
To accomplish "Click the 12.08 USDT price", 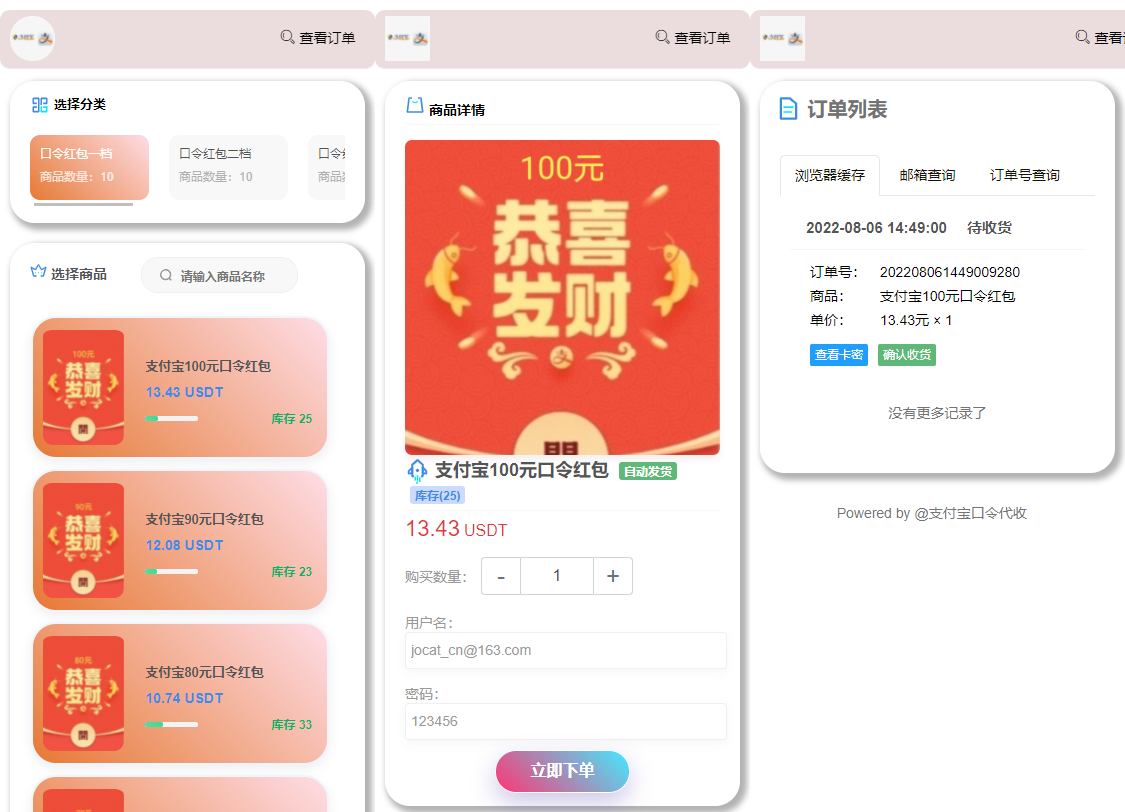I will tap(184, 545).
